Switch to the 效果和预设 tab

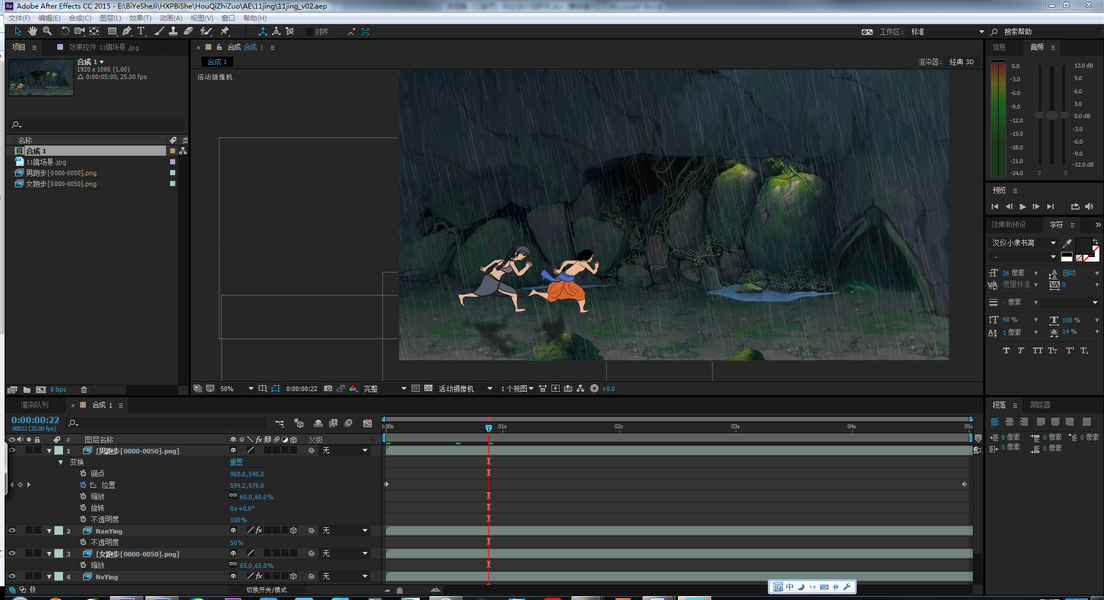coord(1008,225)
